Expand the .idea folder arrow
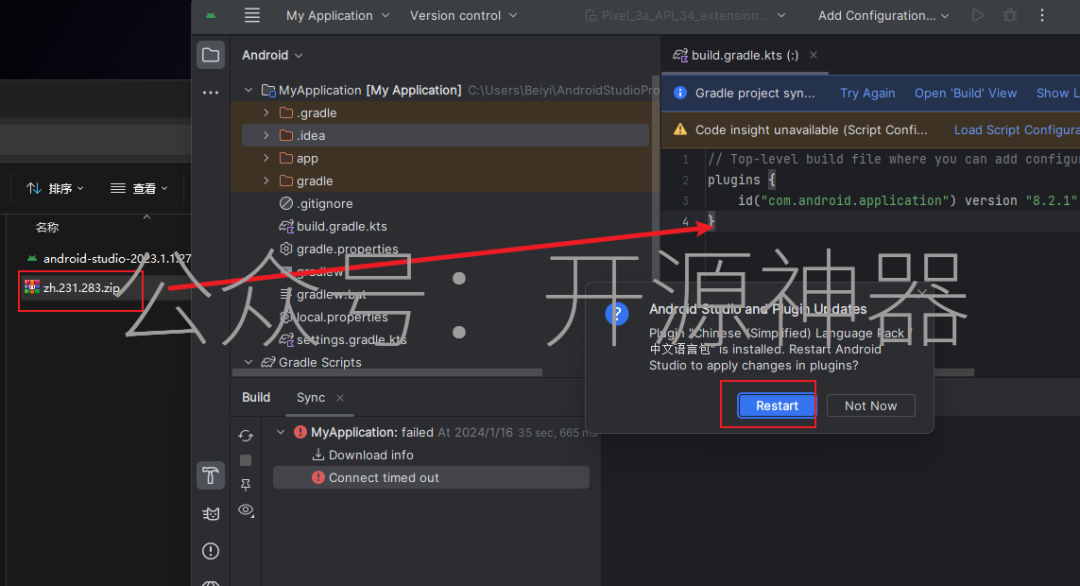Viewport: 1080px width, 586px height. pos(267,136)
